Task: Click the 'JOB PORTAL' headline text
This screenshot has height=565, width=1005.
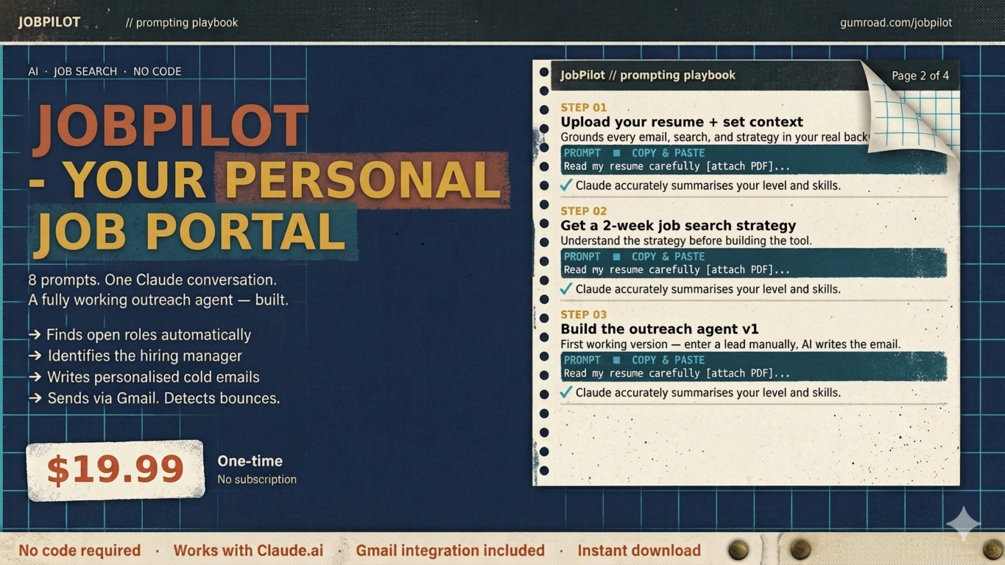Action: pyautogui.click(x=190, y=231)
